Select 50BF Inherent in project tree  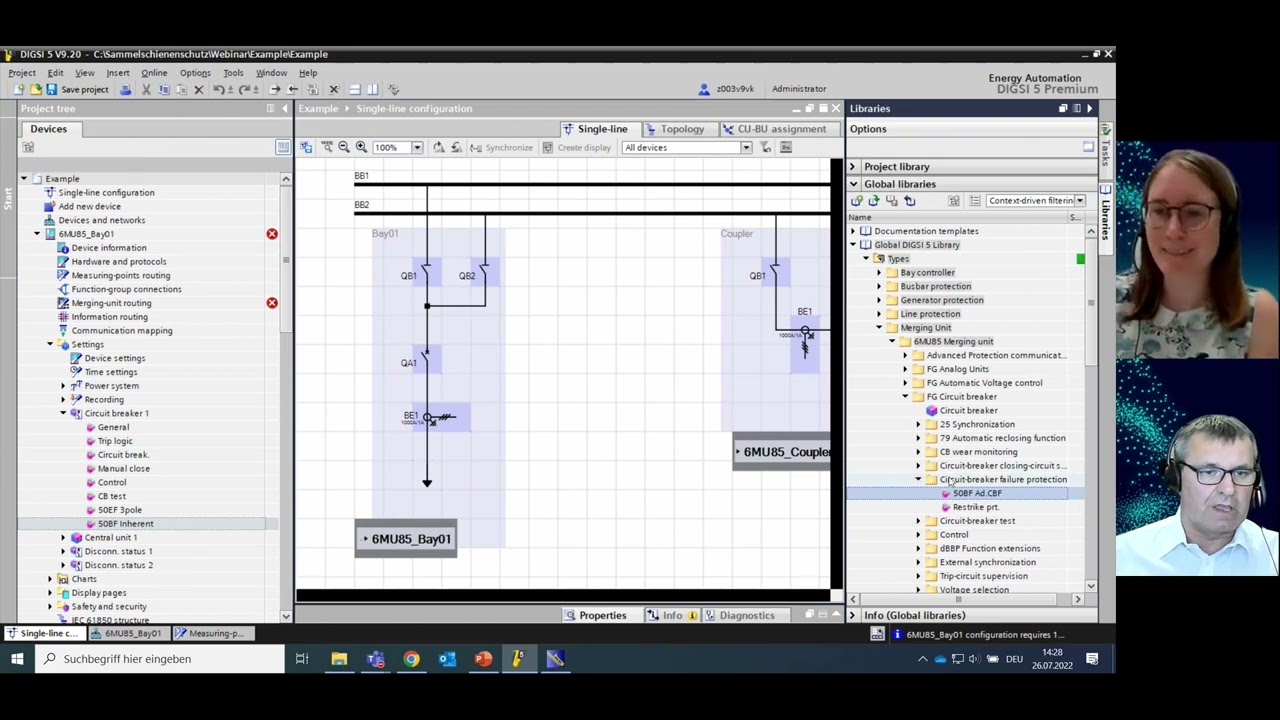tap(126, 524)
